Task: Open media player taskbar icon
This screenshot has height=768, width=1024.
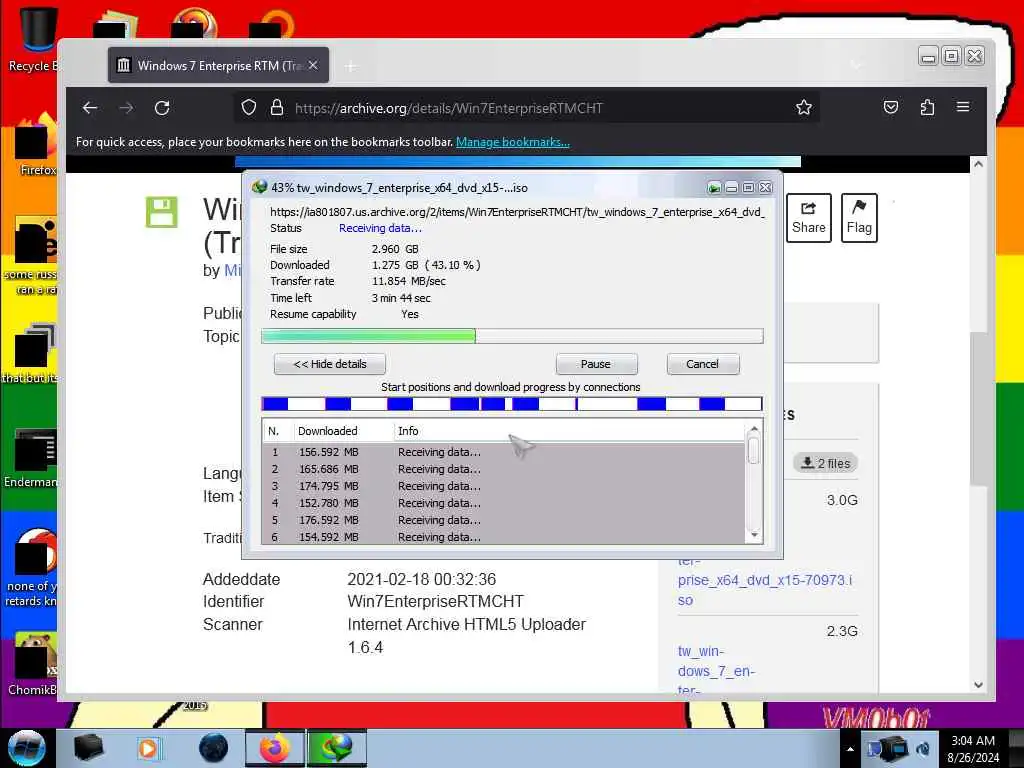Action: [148, 748]
